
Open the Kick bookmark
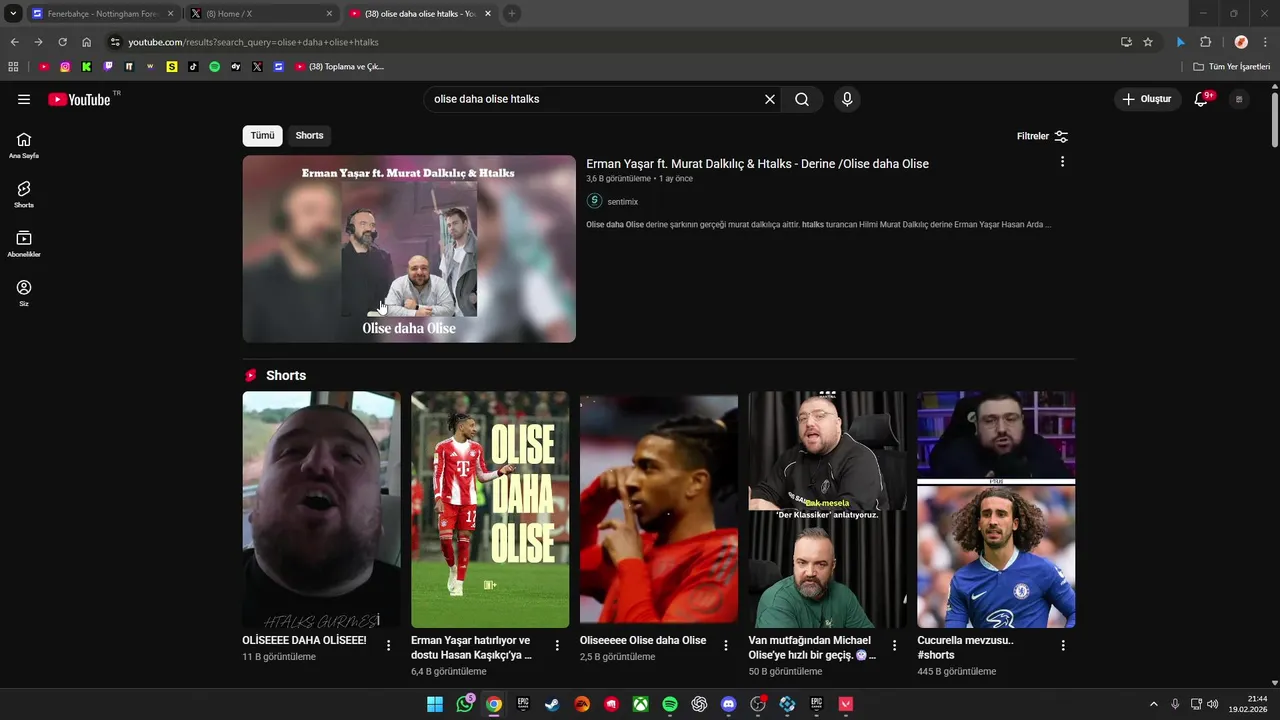coord(86,67)
